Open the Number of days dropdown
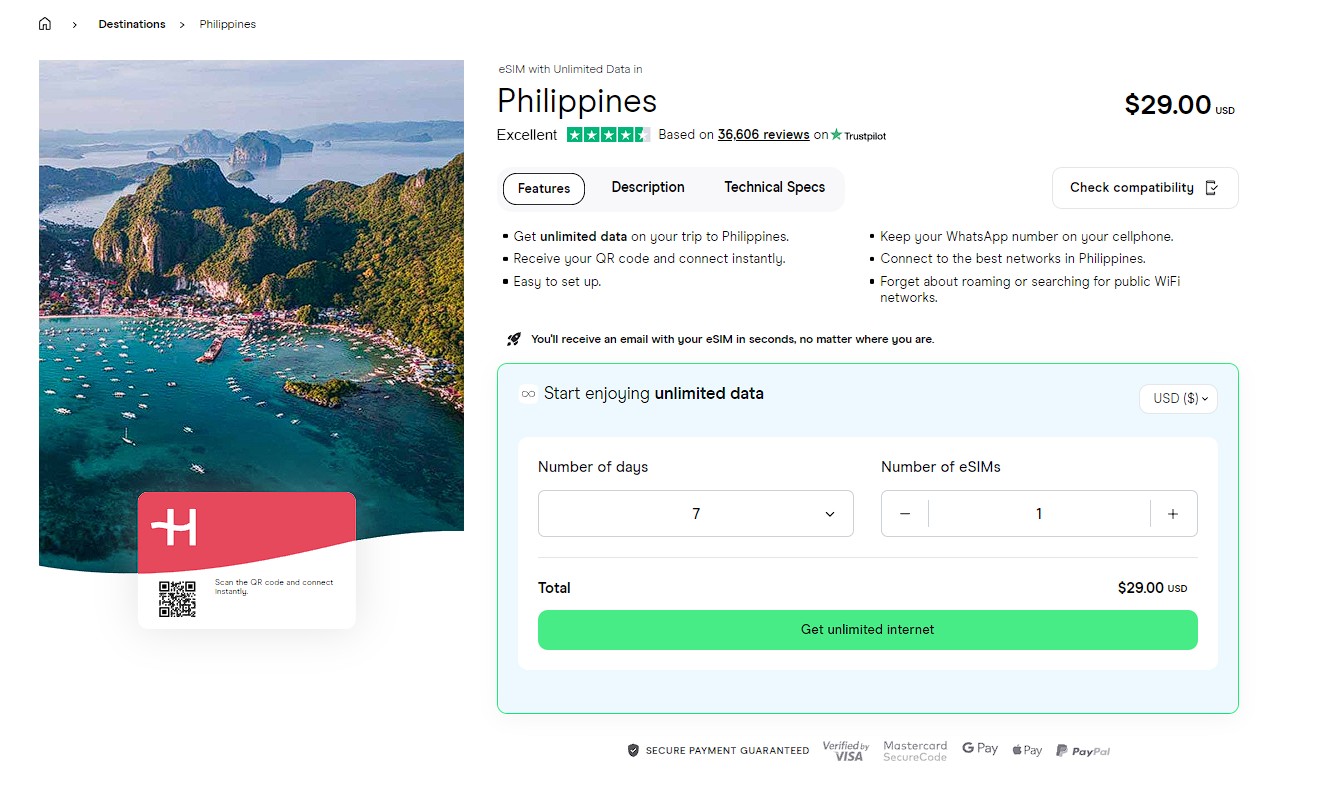The height and width of the screenshot is (785, 1333). (695, 513)
